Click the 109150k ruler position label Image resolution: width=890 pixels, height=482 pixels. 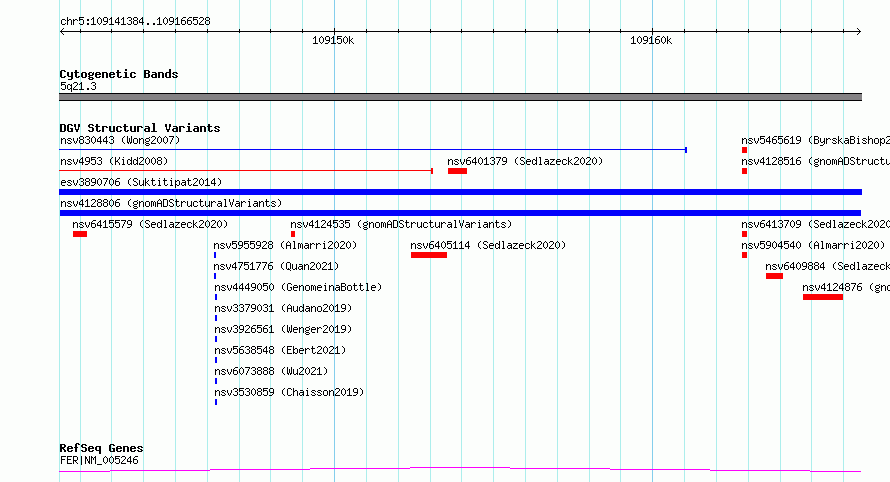333,40
